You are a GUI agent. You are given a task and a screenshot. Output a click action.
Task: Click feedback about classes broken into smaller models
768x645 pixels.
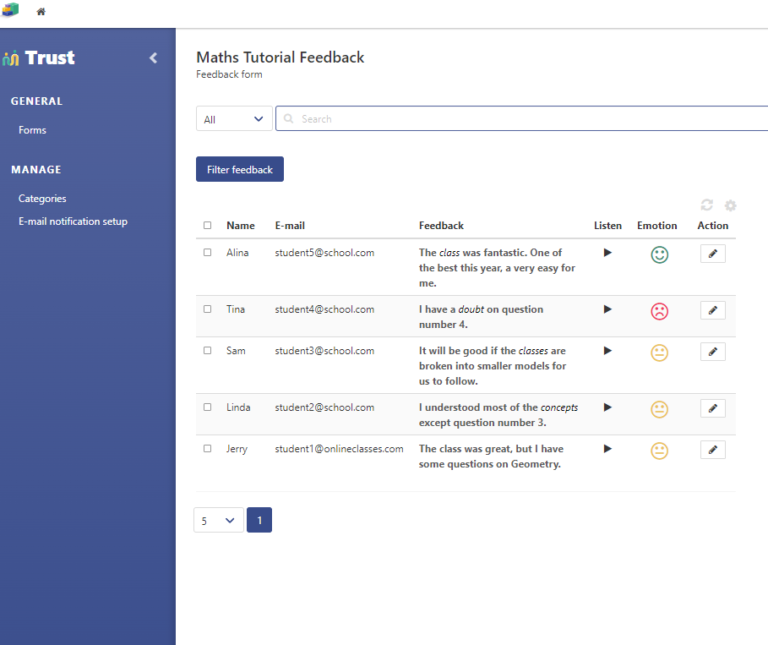click(x=492, y=366)
